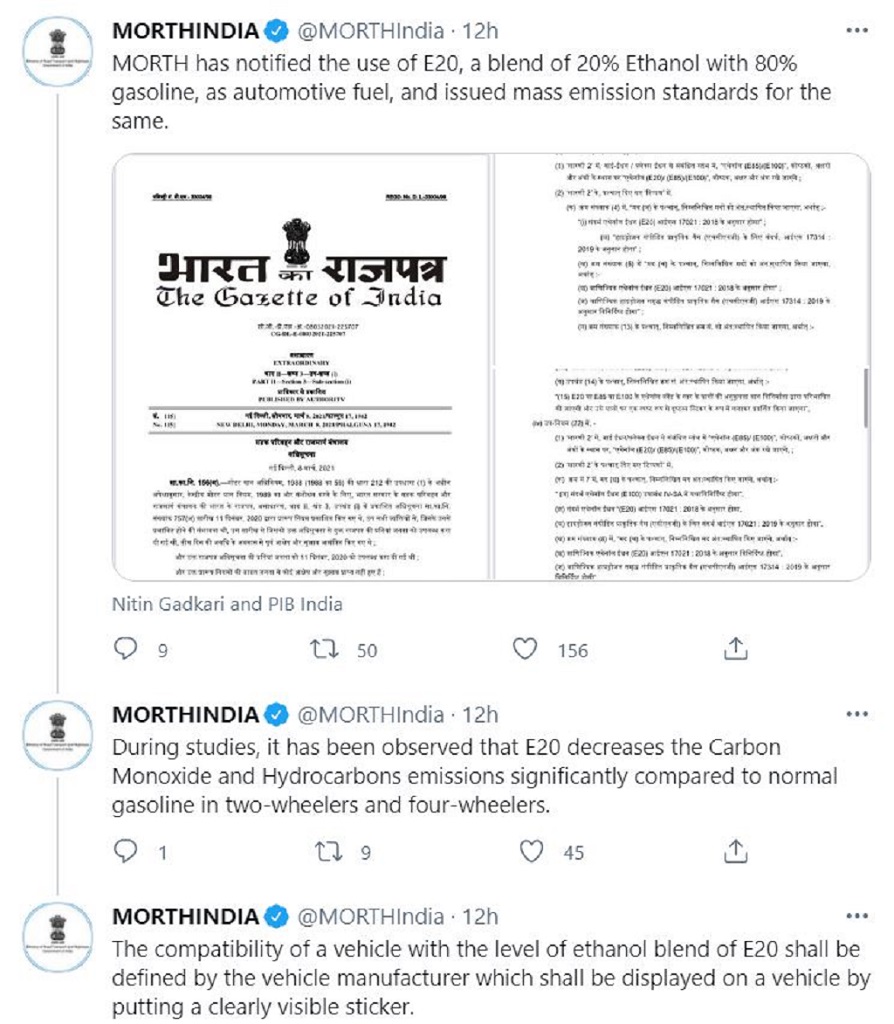Open more options on second tweet

(x=857, y=715)
